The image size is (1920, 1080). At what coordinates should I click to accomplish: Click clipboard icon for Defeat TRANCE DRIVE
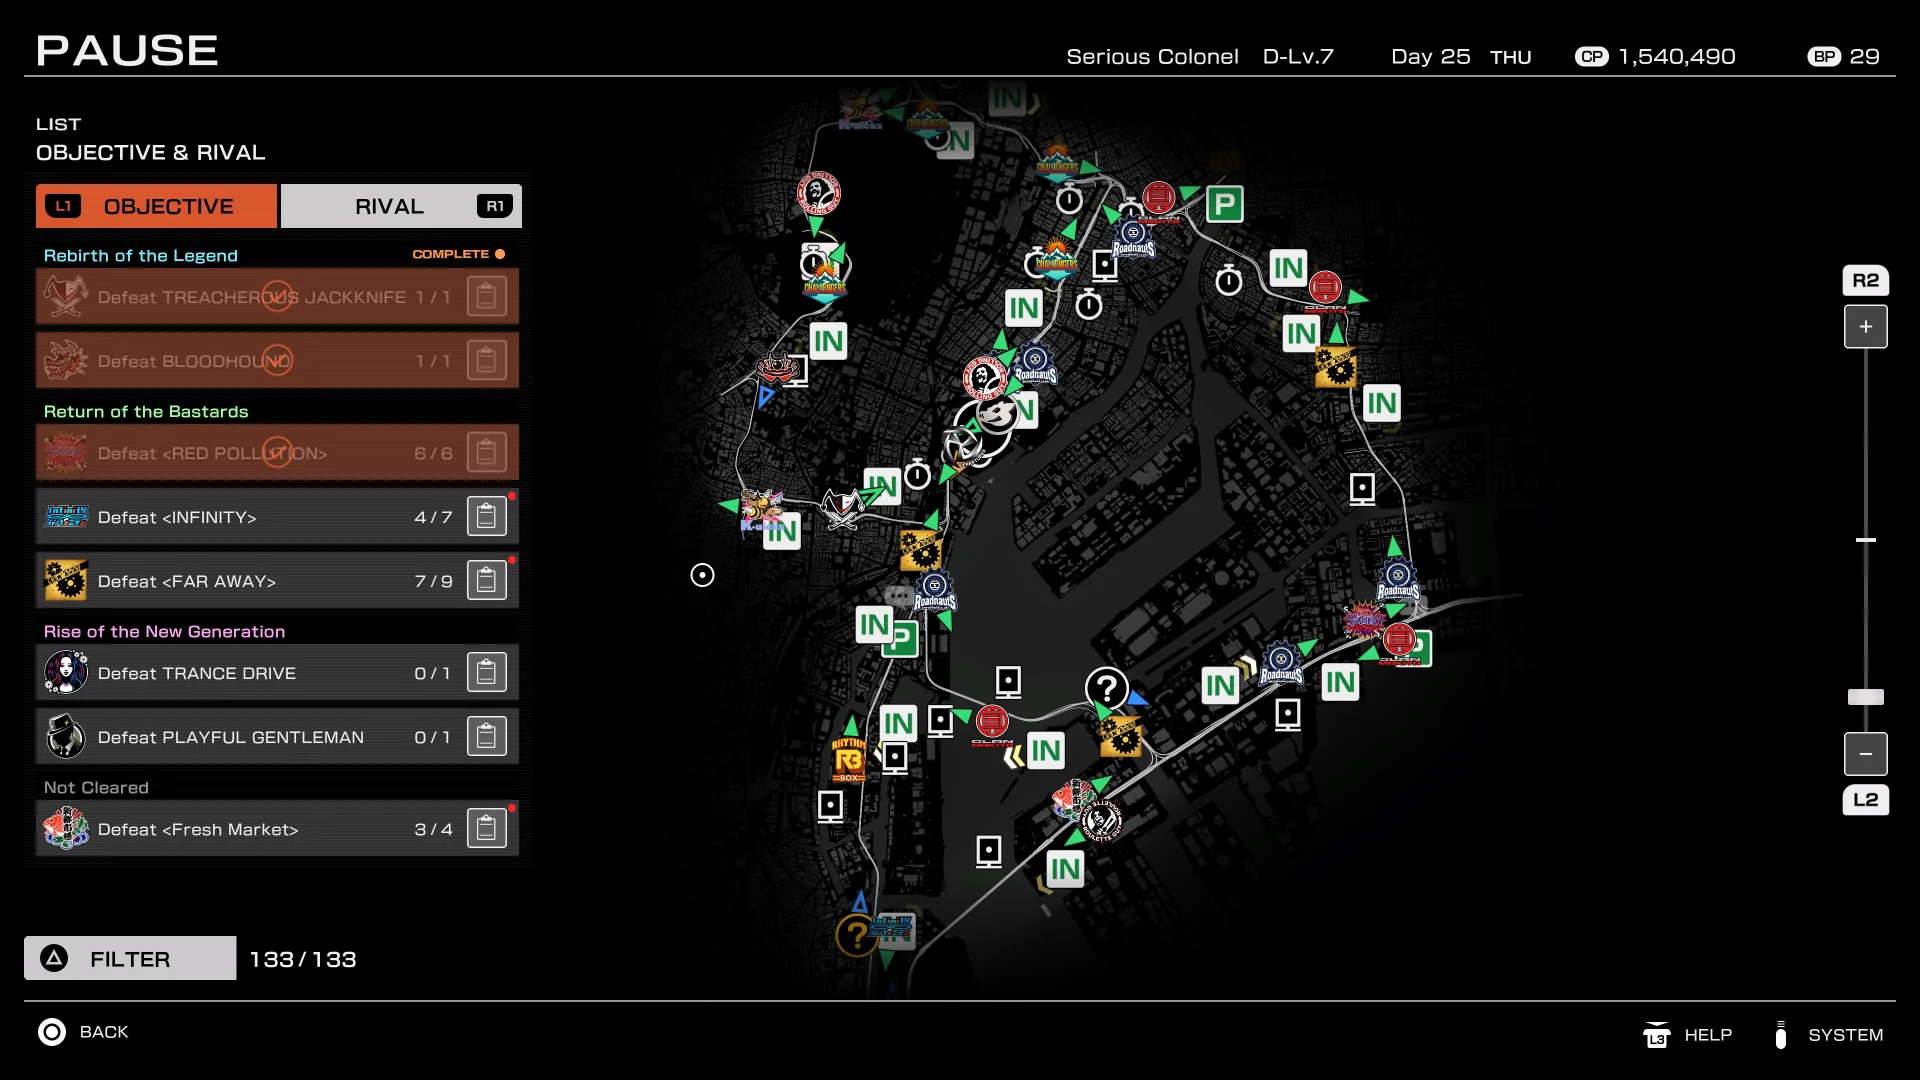pos(486,673)
